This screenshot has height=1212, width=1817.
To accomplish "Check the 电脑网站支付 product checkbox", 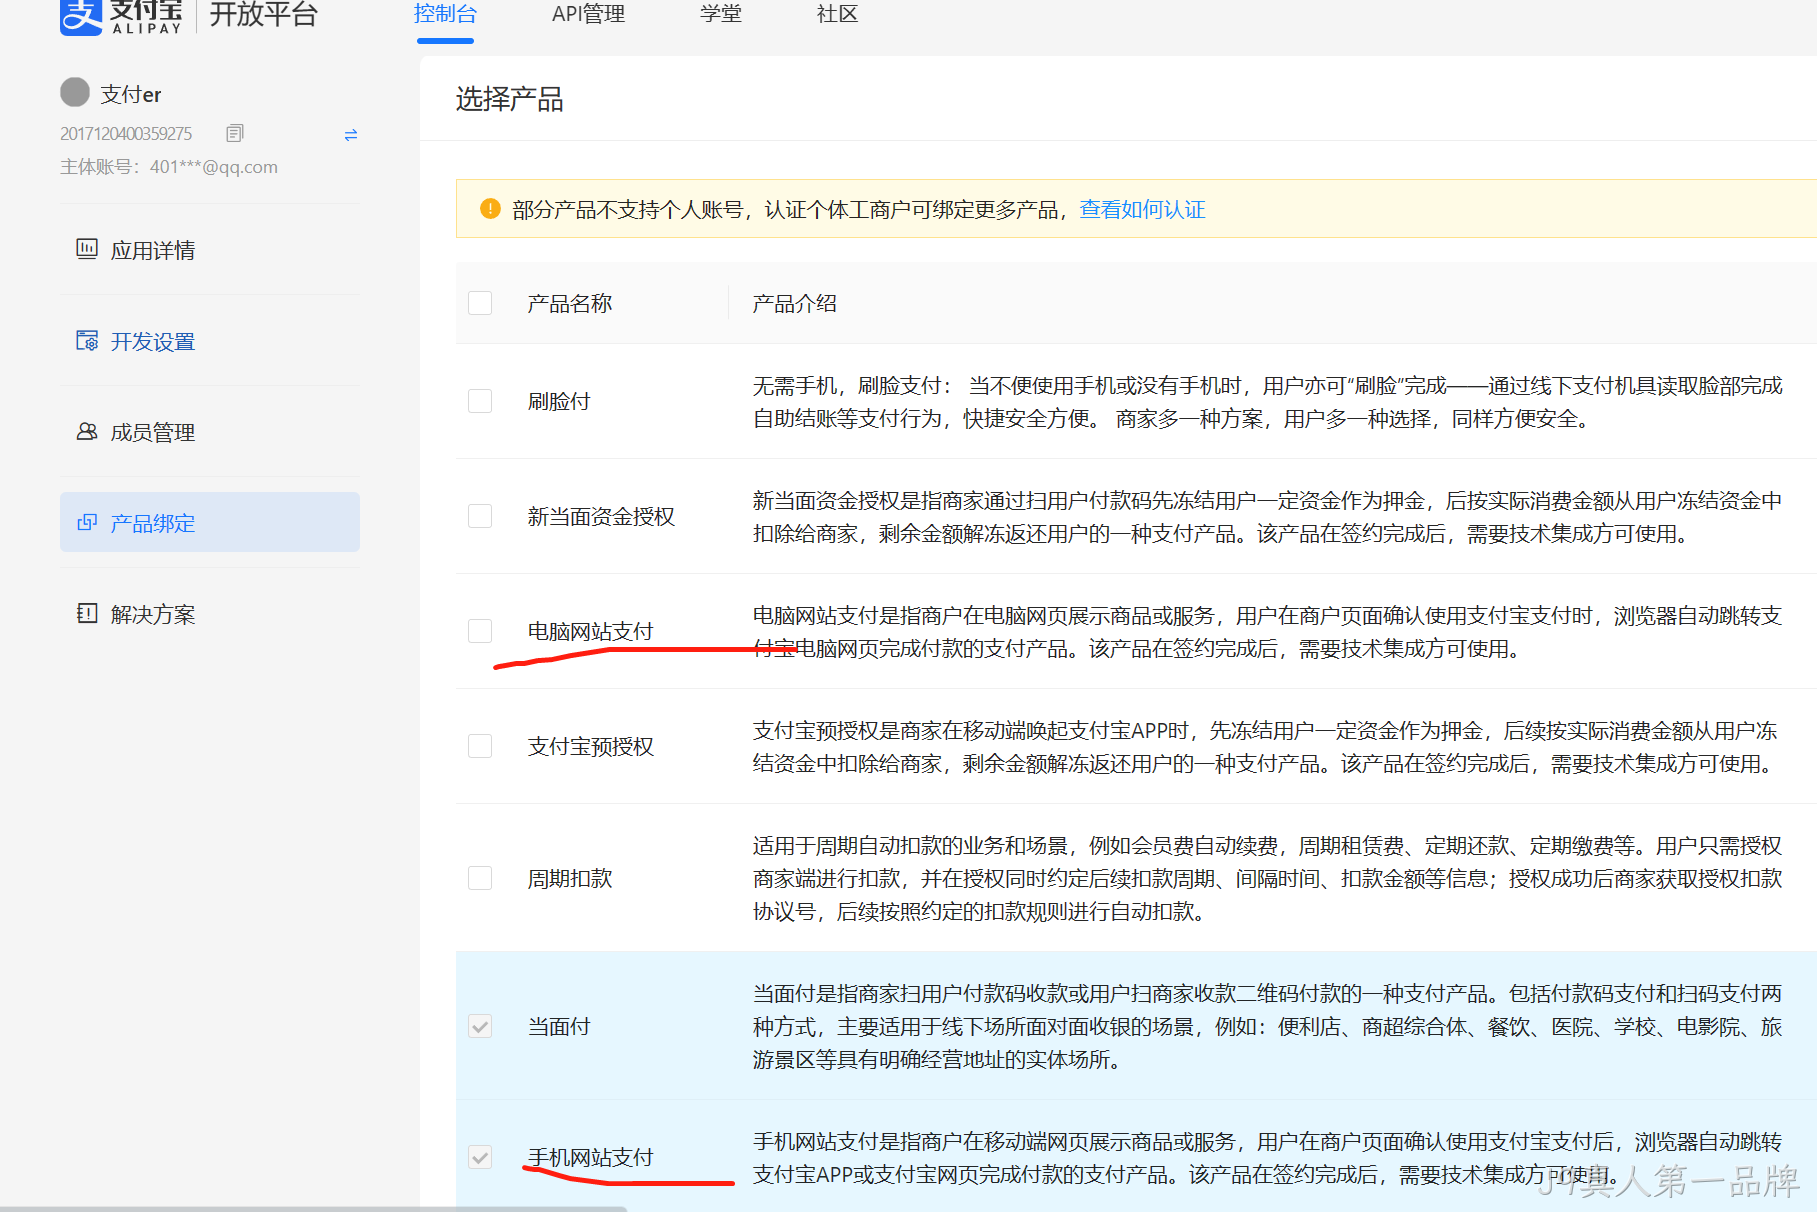I will (x=480, y=631).
